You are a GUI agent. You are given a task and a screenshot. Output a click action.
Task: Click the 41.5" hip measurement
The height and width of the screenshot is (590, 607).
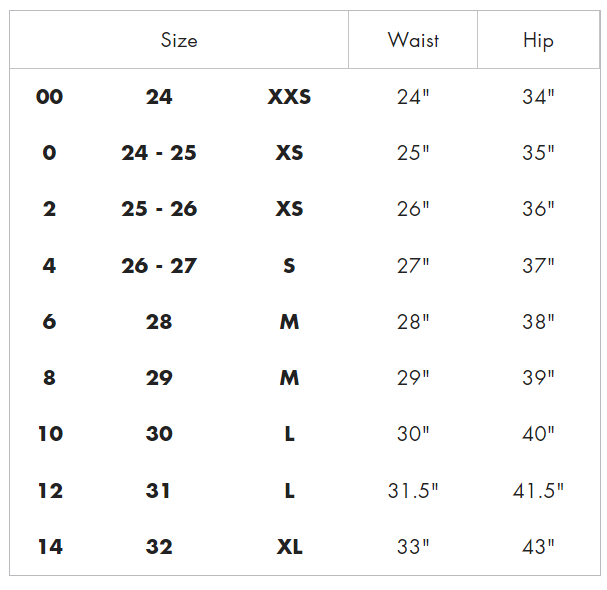tap(538, 491)
